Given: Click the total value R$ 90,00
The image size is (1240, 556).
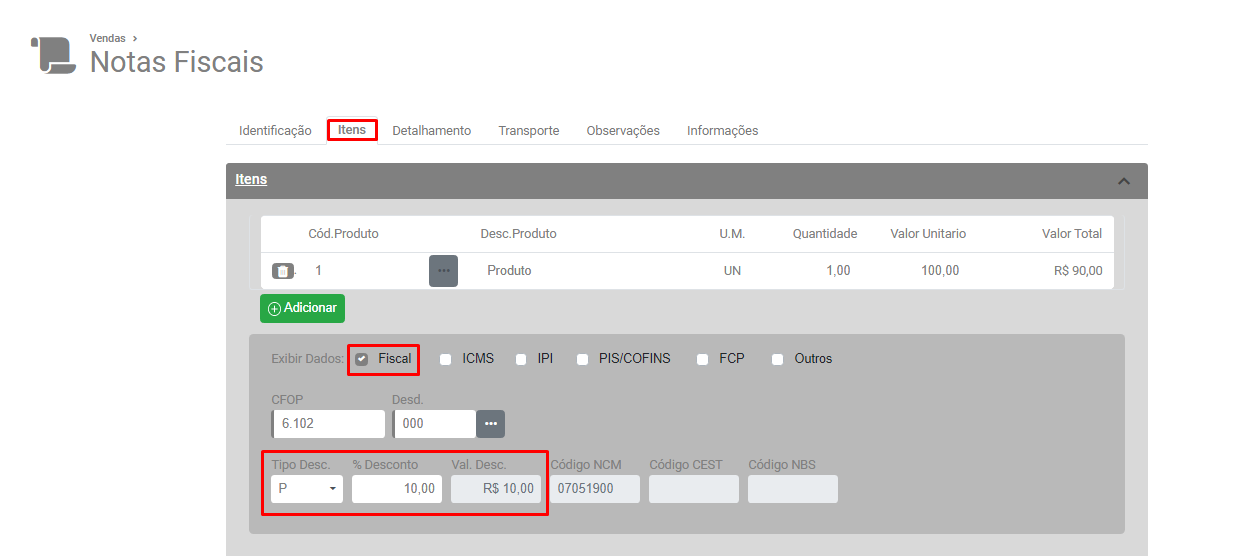Looking at the screenshot, I should [x=1078, y=271].
